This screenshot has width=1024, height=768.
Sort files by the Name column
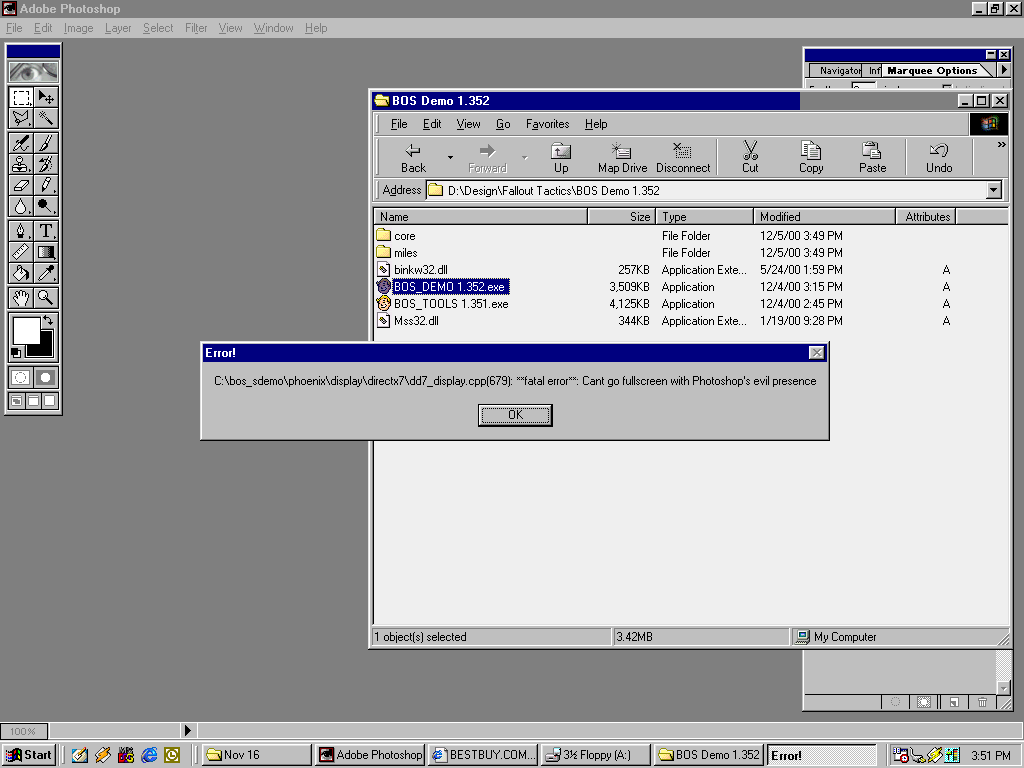click(481, 217)
